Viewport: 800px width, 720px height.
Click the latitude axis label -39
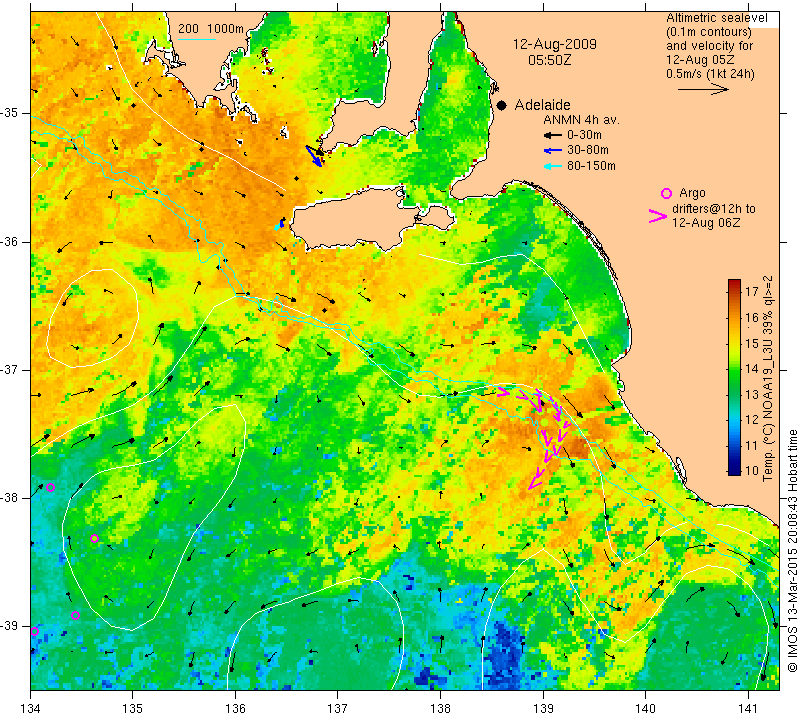9,626
